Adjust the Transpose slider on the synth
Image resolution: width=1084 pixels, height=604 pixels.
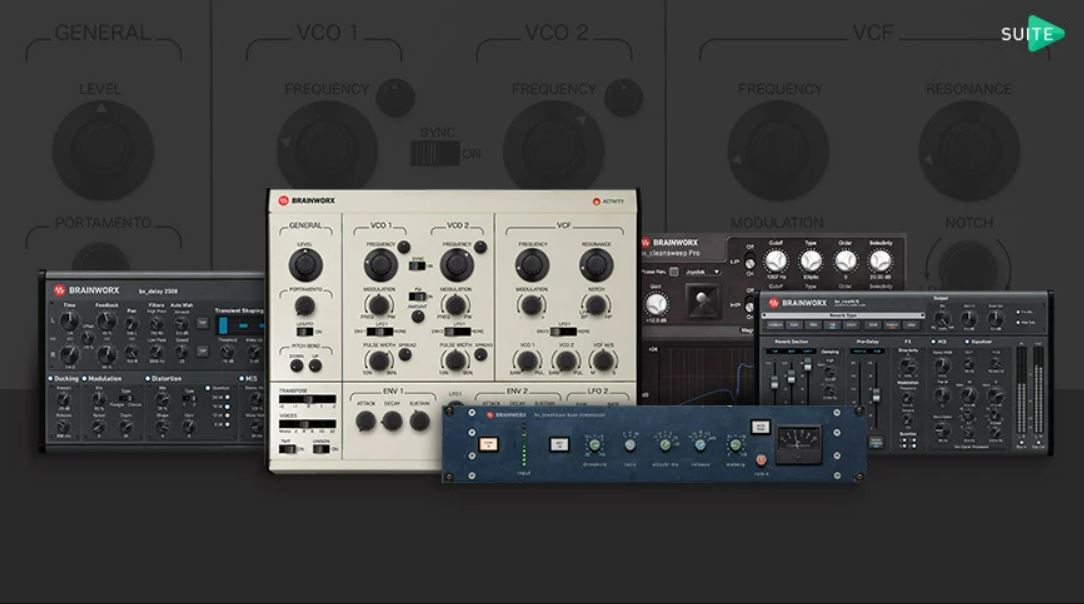308,399
